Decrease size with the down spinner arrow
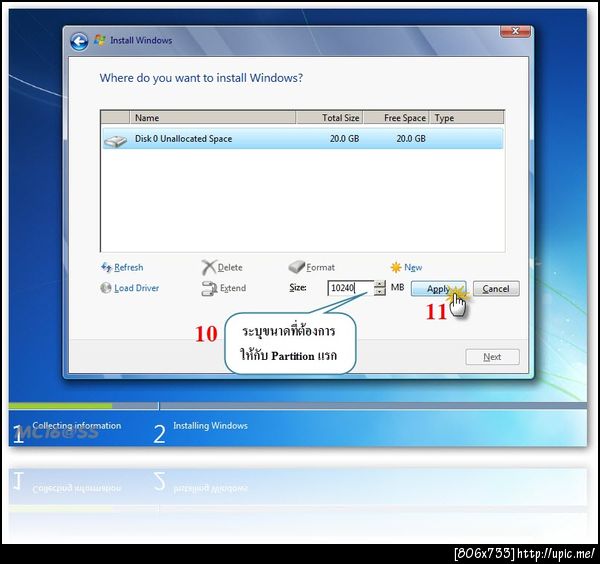Screen dimensions: 600x564 tap(380, 292)
